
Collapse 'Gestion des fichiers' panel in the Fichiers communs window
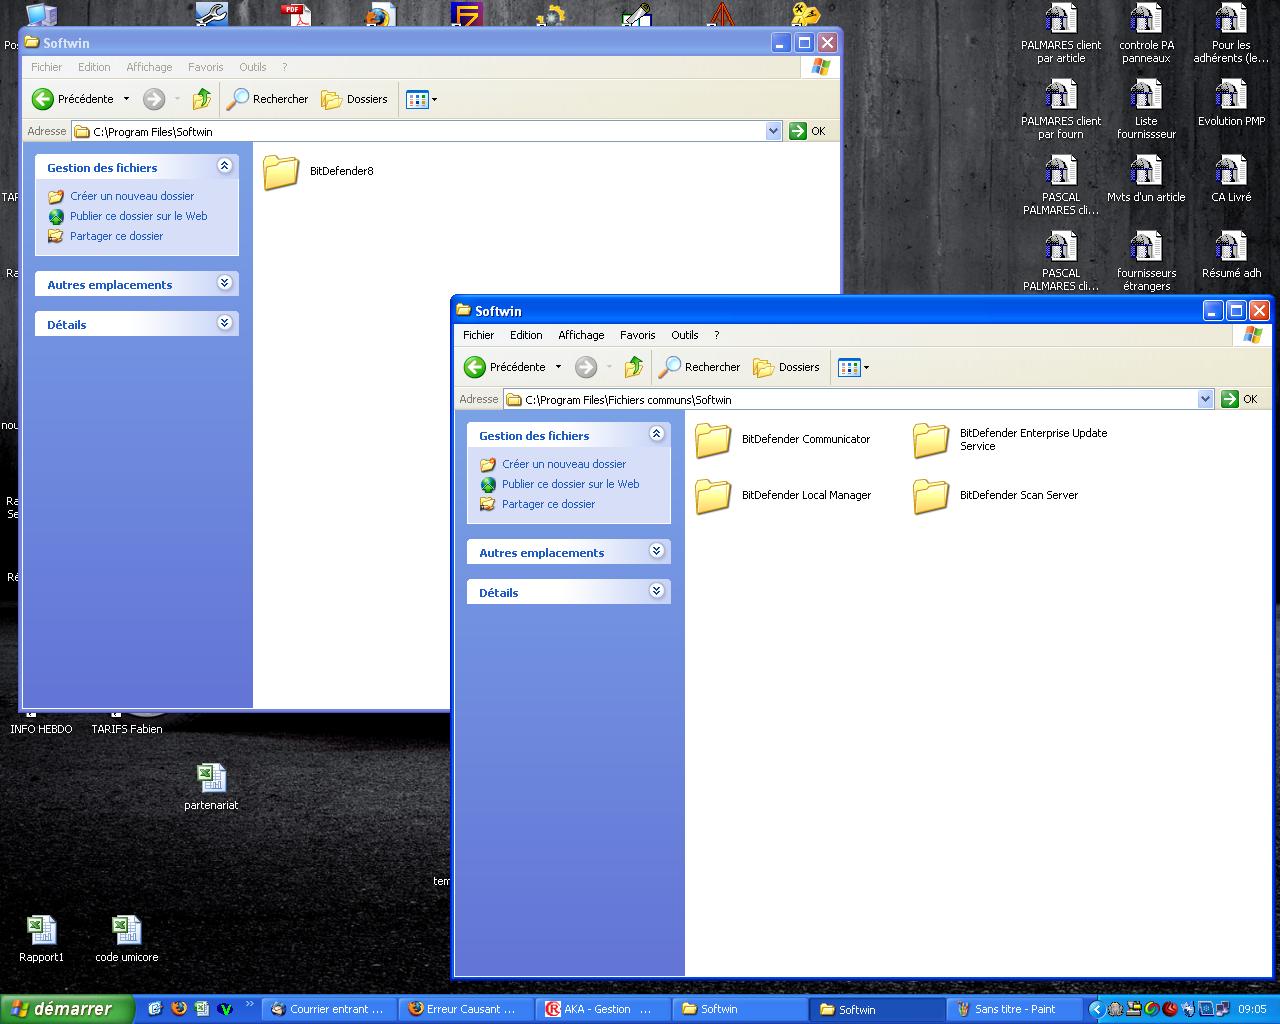point(656,434)
